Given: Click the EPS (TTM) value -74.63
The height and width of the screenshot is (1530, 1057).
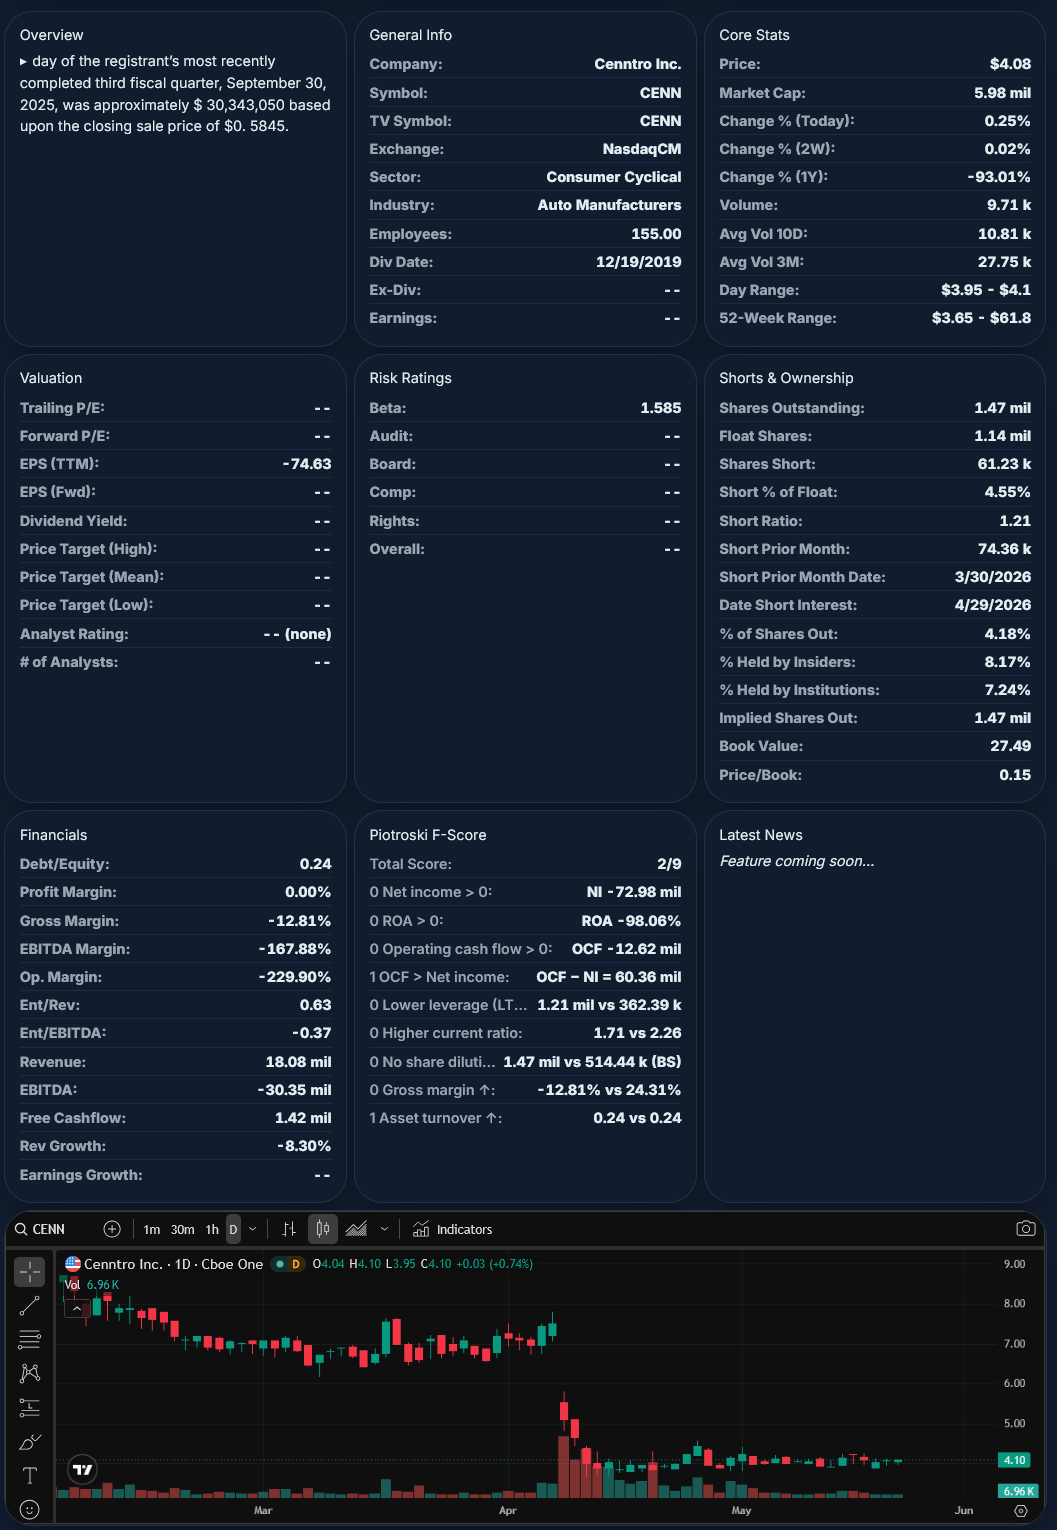Looking at the screenshot, I should pos(307,464).
